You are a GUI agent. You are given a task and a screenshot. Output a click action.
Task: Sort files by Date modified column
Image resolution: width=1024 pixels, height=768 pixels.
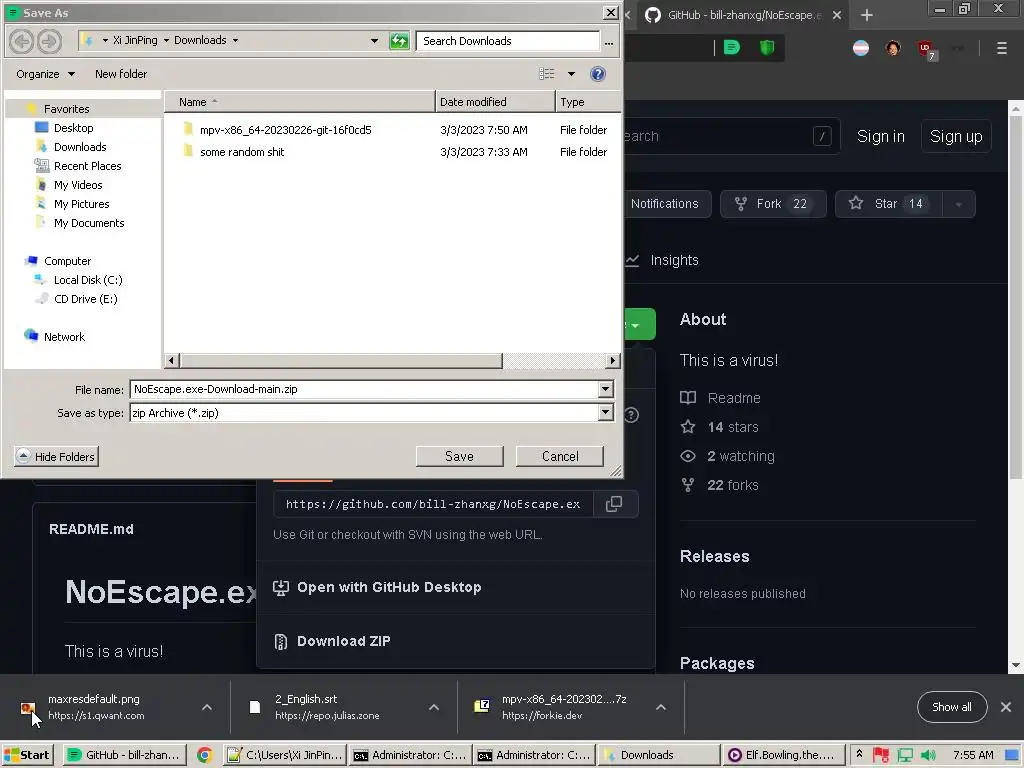(494, 102)
